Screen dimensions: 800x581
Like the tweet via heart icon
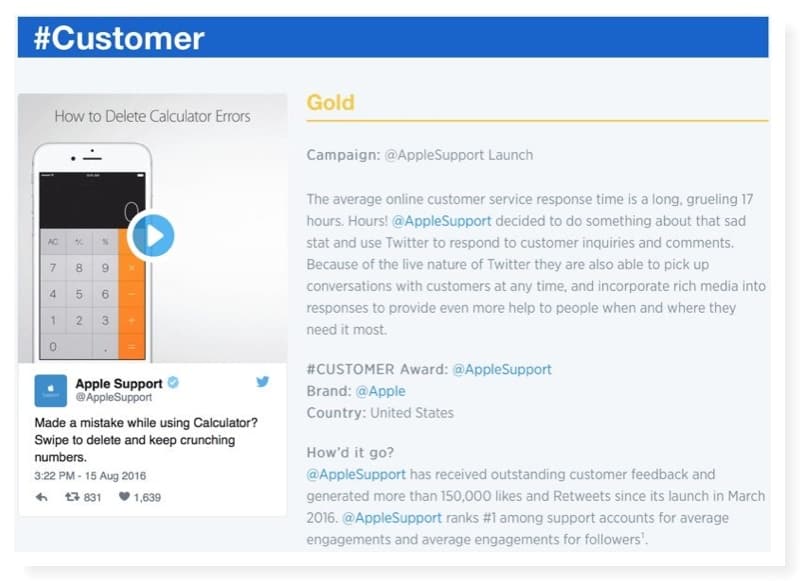tap(124, 496)
